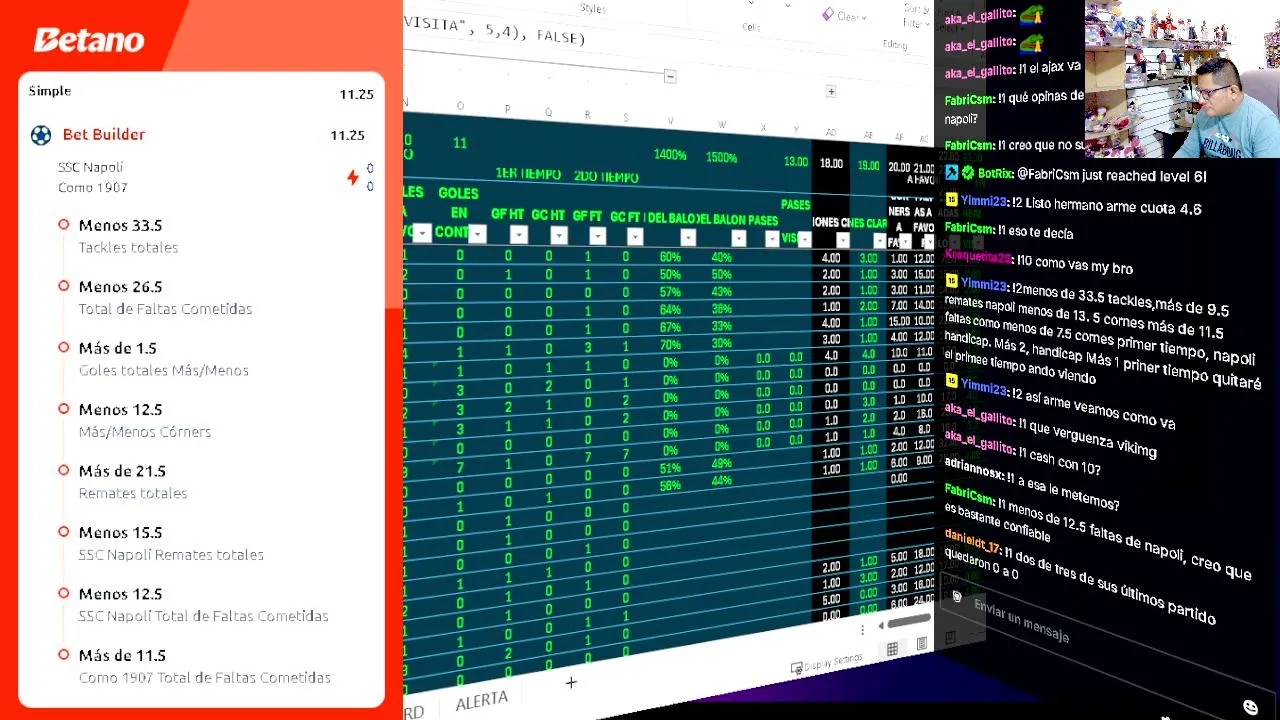Image resolution: width=1280 pixels, height=720 pixels.
Task: Click the 'Menos 33.5' selection
Action: (120, 226)
